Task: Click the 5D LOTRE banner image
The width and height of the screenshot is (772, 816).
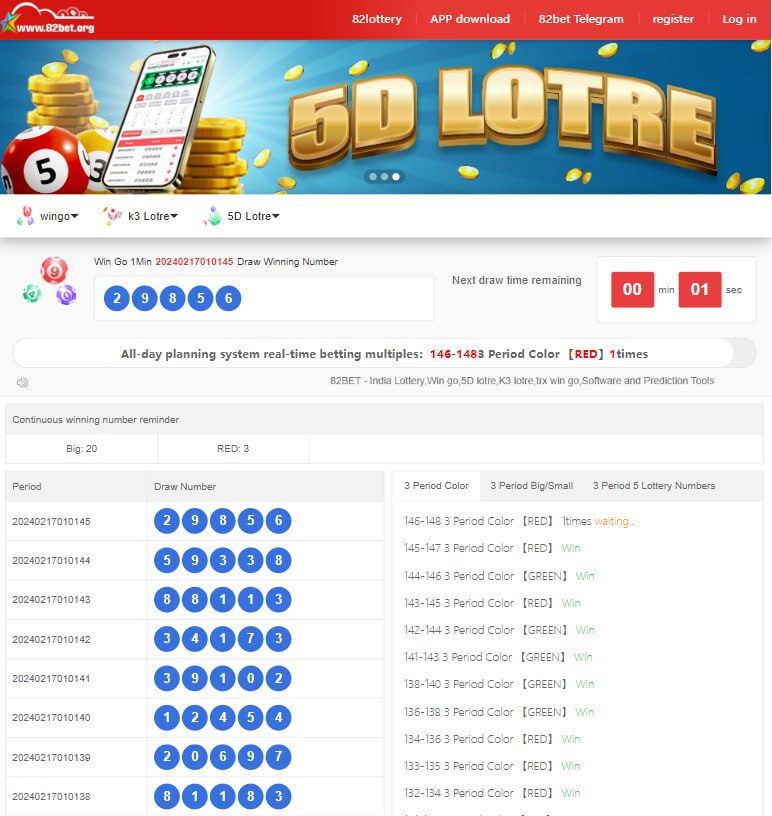Action: [x=385, y=117]
